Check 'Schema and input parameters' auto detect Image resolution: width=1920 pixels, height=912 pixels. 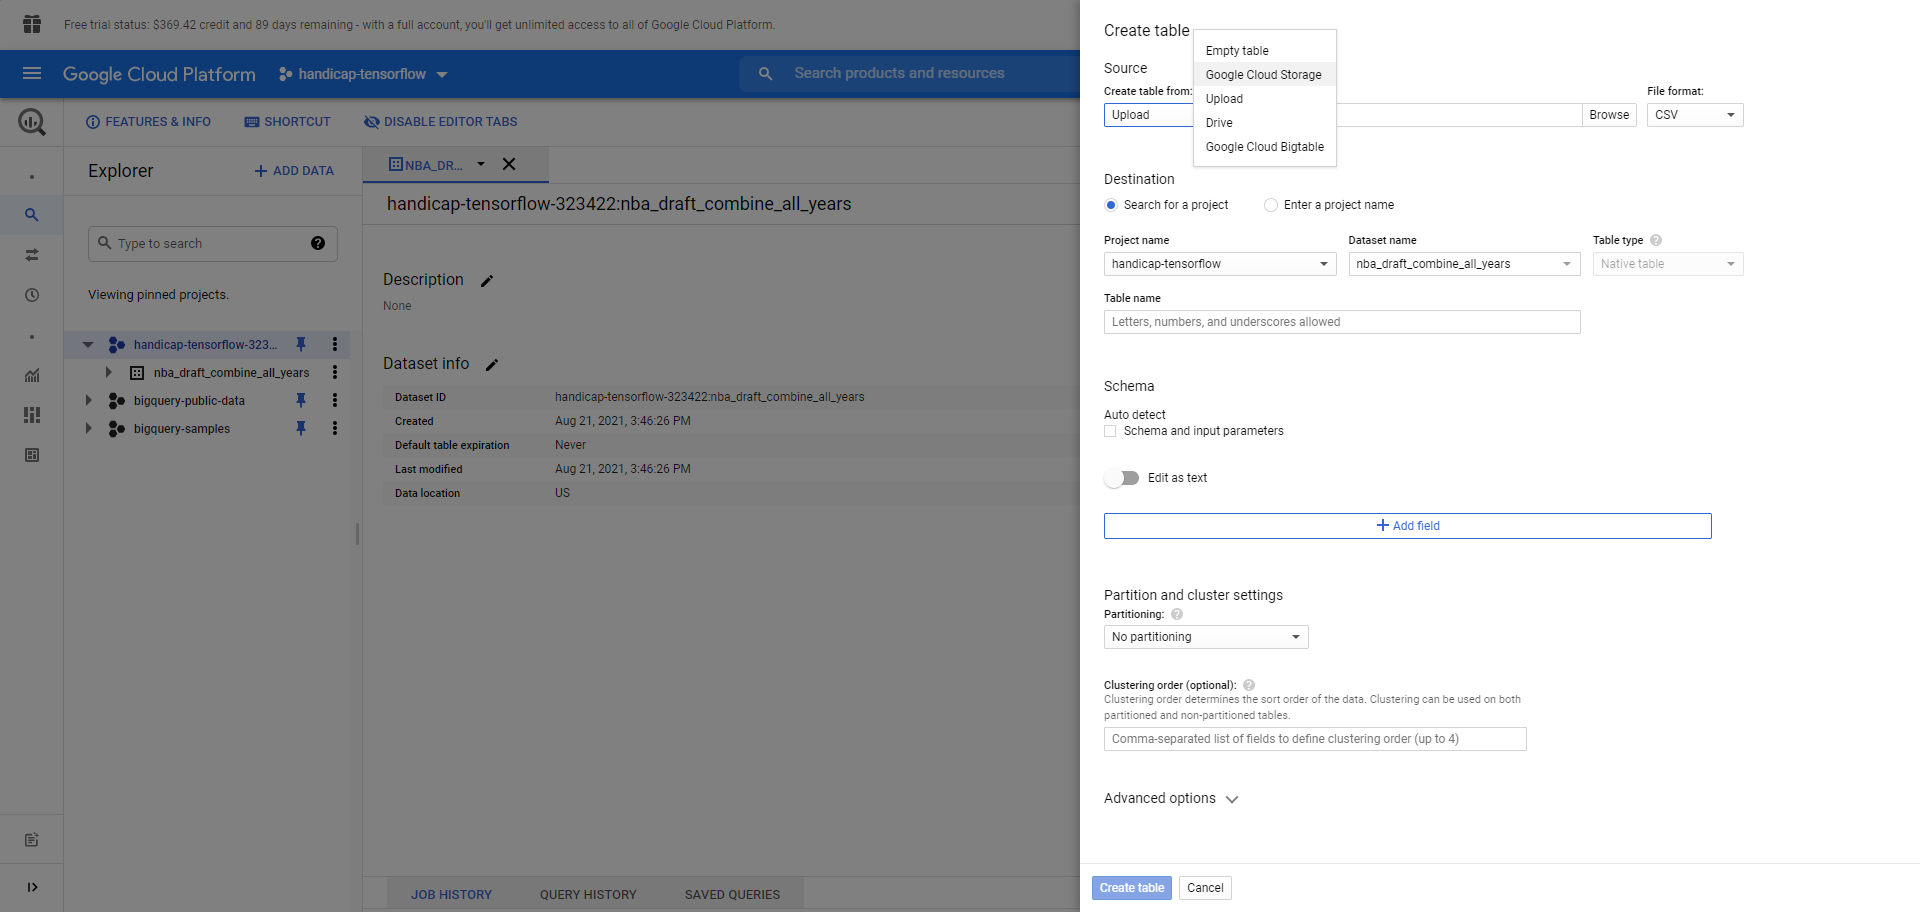1110,431
